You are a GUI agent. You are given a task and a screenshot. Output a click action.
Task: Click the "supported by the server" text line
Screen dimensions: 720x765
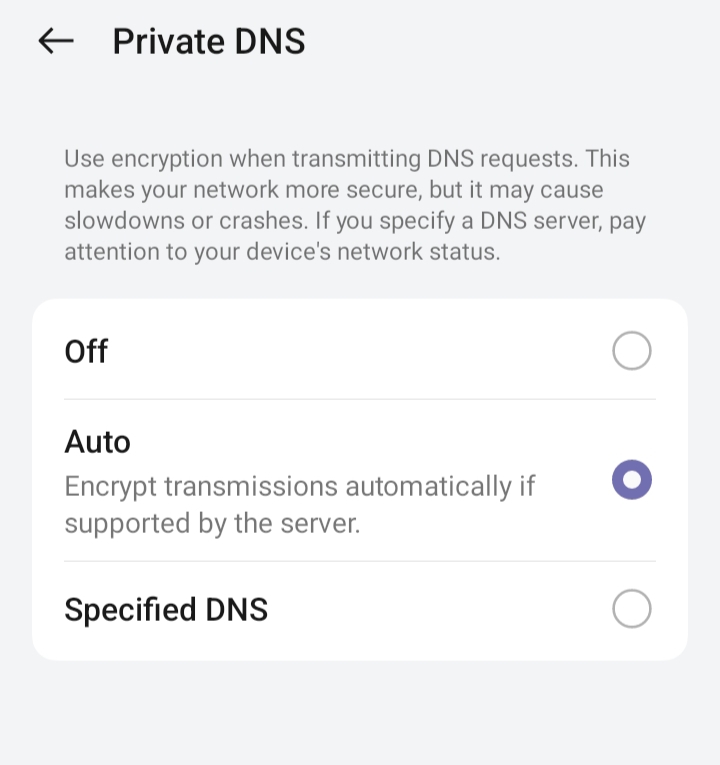[212, 523]
